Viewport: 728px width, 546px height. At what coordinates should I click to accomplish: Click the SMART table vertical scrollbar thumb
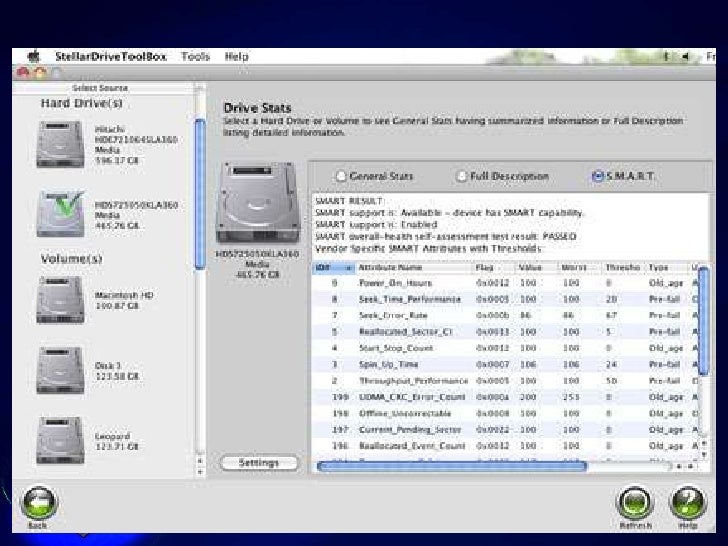pos(703,321)
